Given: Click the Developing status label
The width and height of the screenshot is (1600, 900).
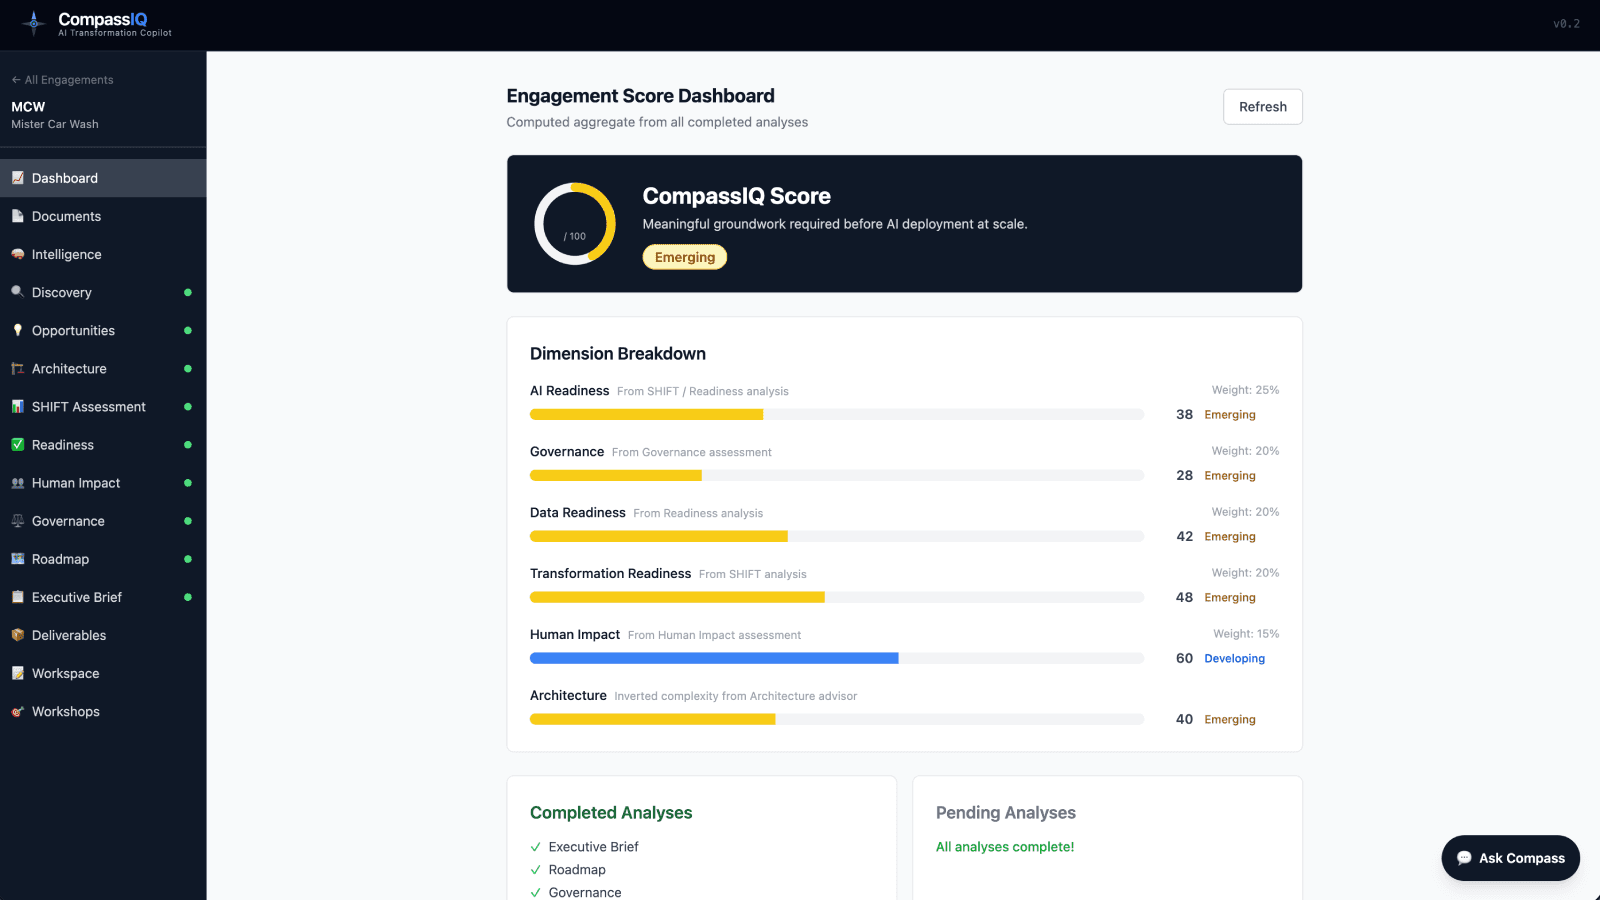Looking at the screenshot, I should pyautogui.click(x=1235, y=658).
